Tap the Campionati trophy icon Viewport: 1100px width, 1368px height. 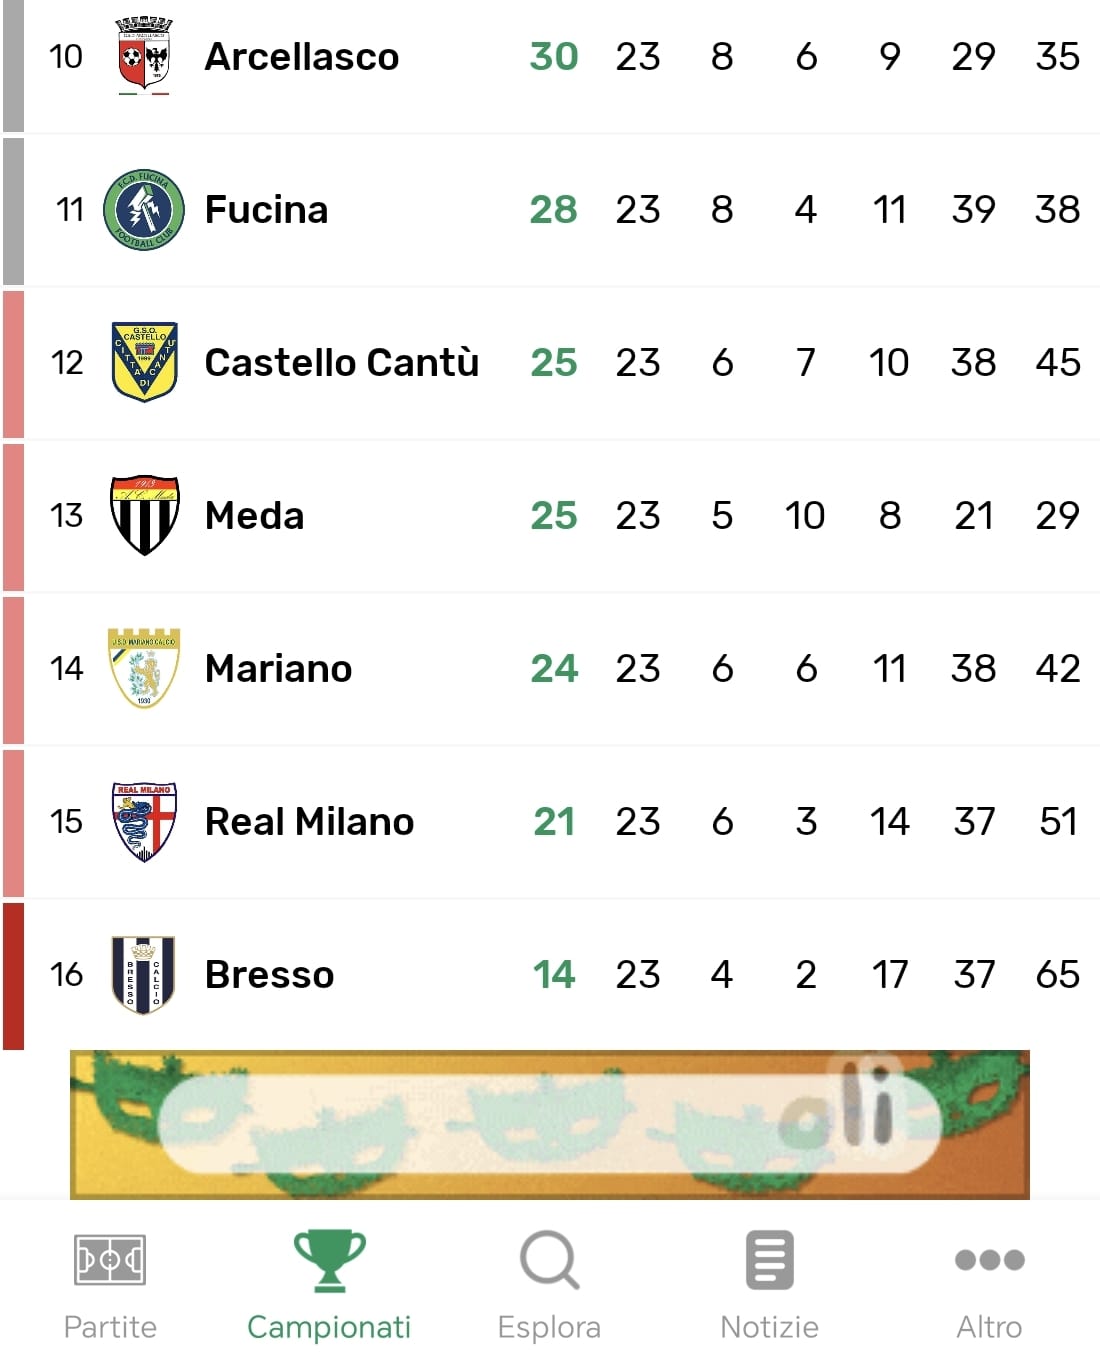pyautogui.click(x=329, y=1260)
